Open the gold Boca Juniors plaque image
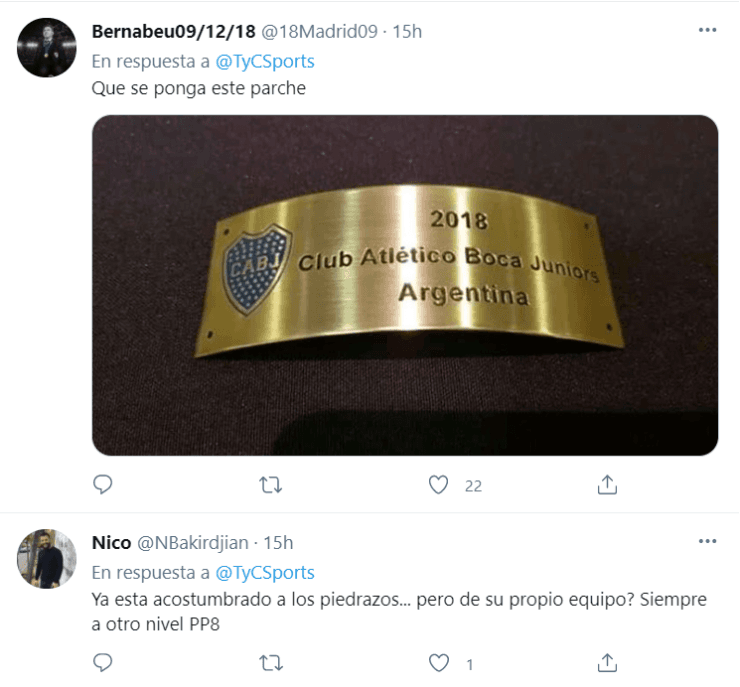This screenshot has height=687, width=740. pyautogui.click(x=405, y=285)
